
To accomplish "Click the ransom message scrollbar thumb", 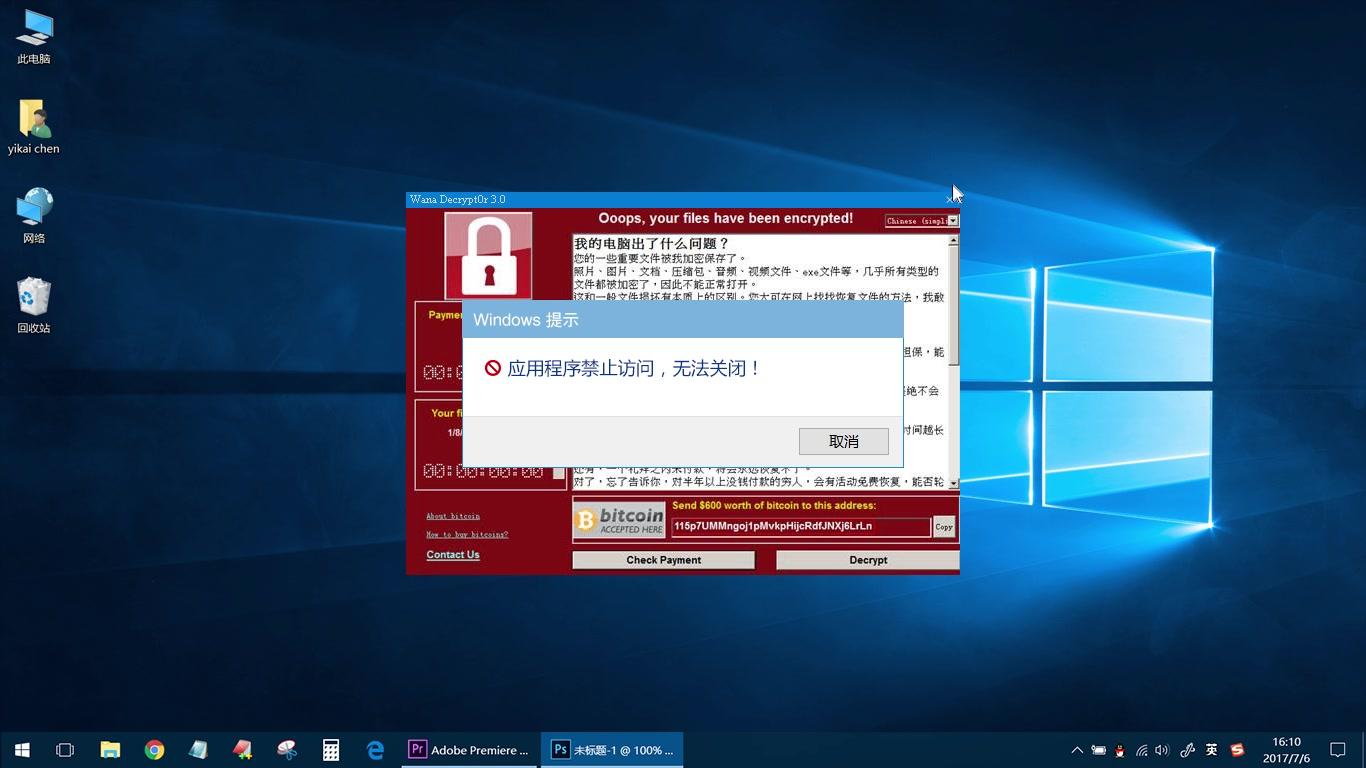I will click(953, 305).
